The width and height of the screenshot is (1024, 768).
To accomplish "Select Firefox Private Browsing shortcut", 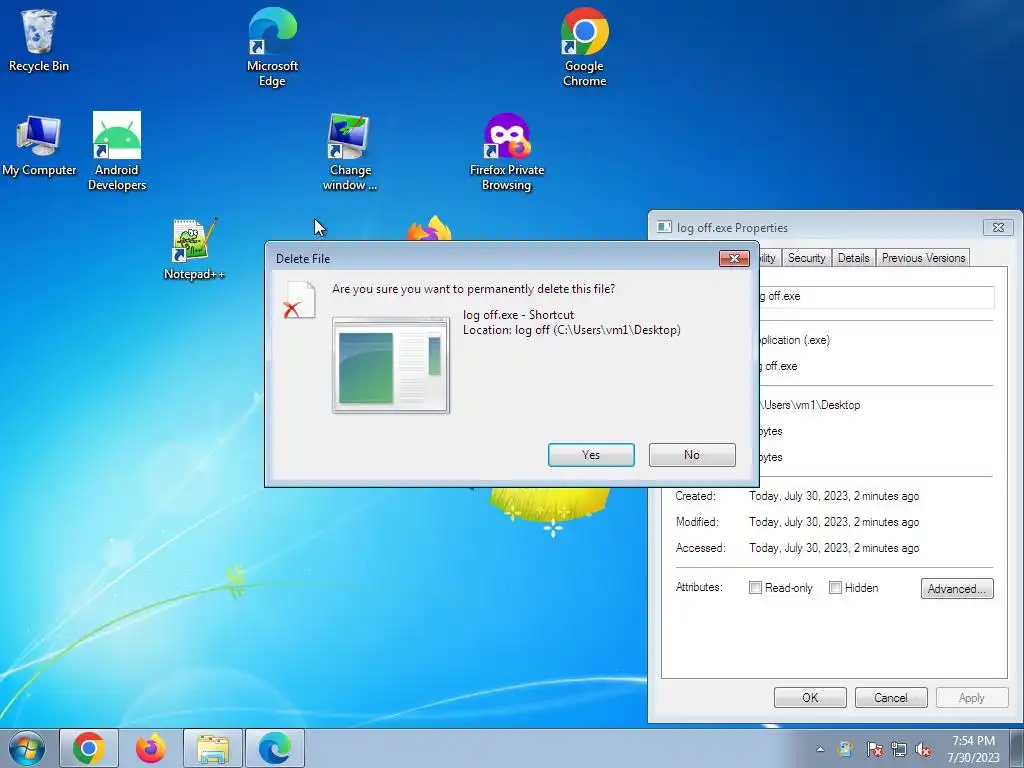I will point(507,152).
